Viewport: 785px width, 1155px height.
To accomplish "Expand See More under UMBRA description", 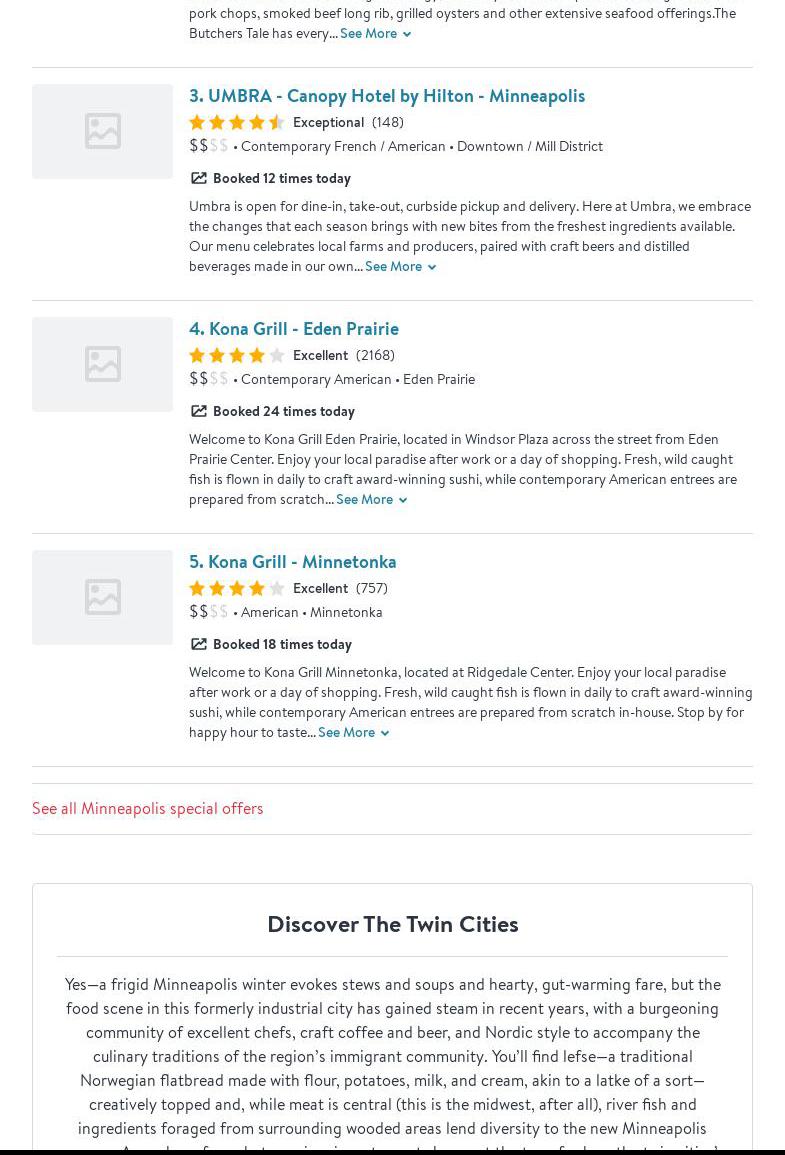I will click(x=400, y=267).
